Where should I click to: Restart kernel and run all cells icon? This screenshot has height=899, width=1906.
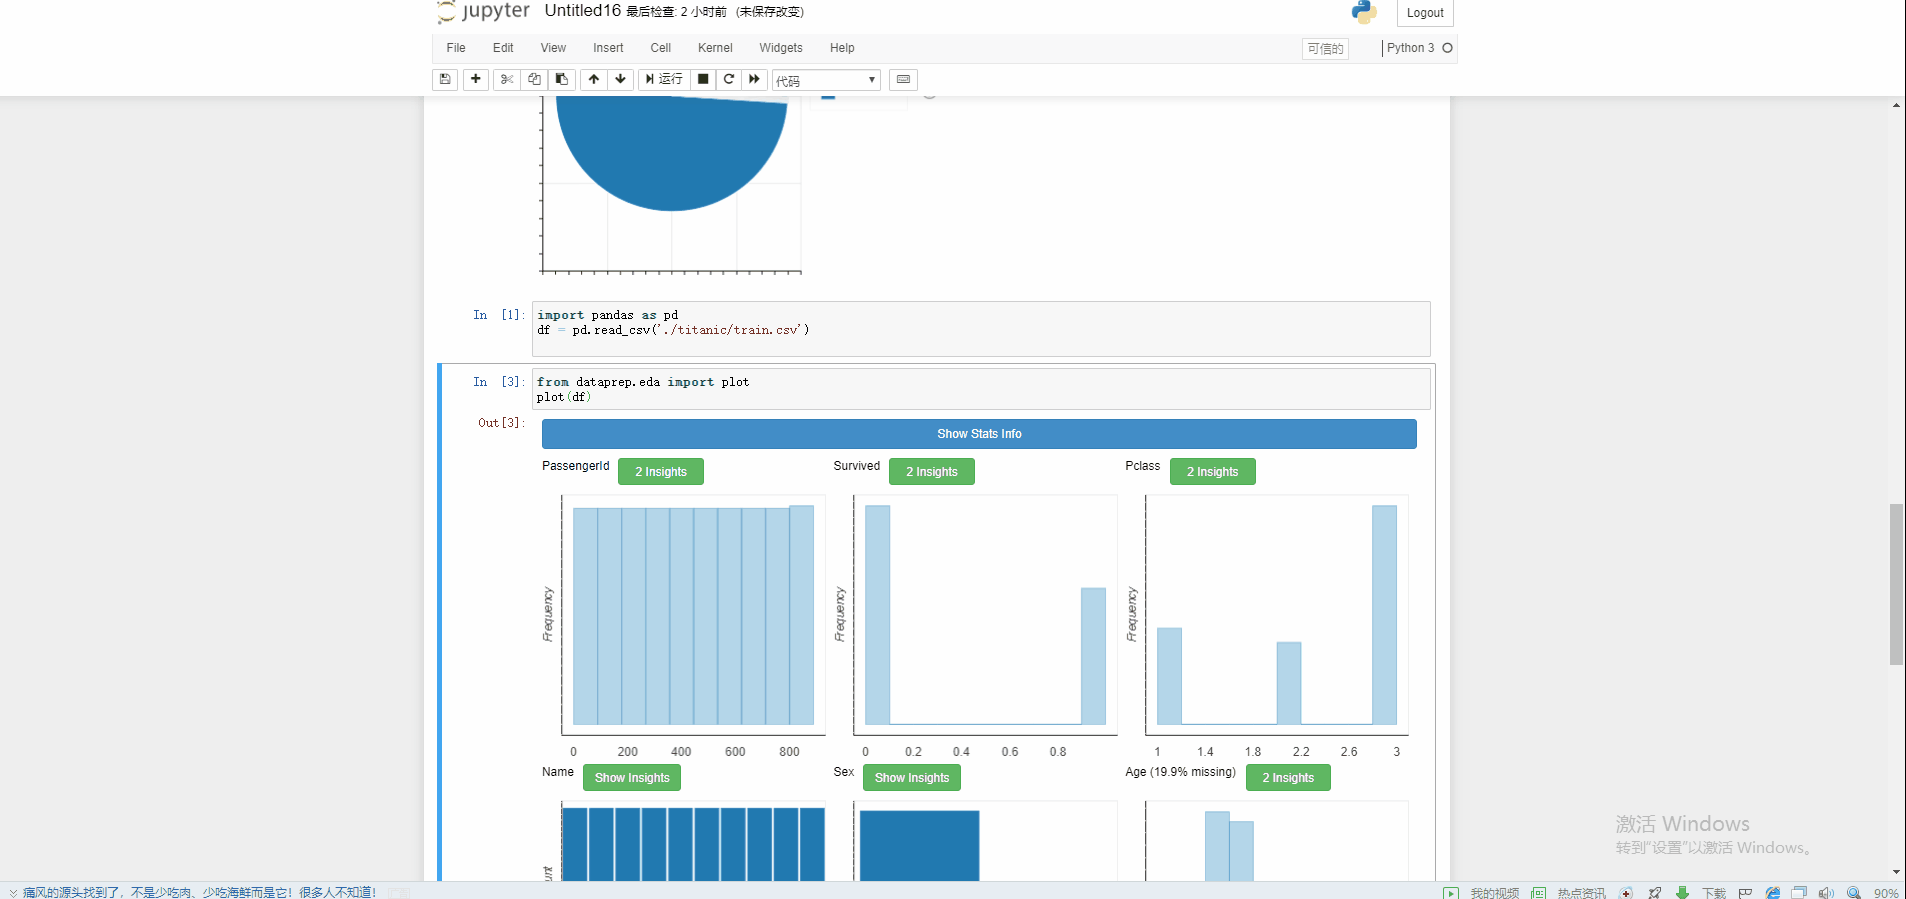(755, 80)
